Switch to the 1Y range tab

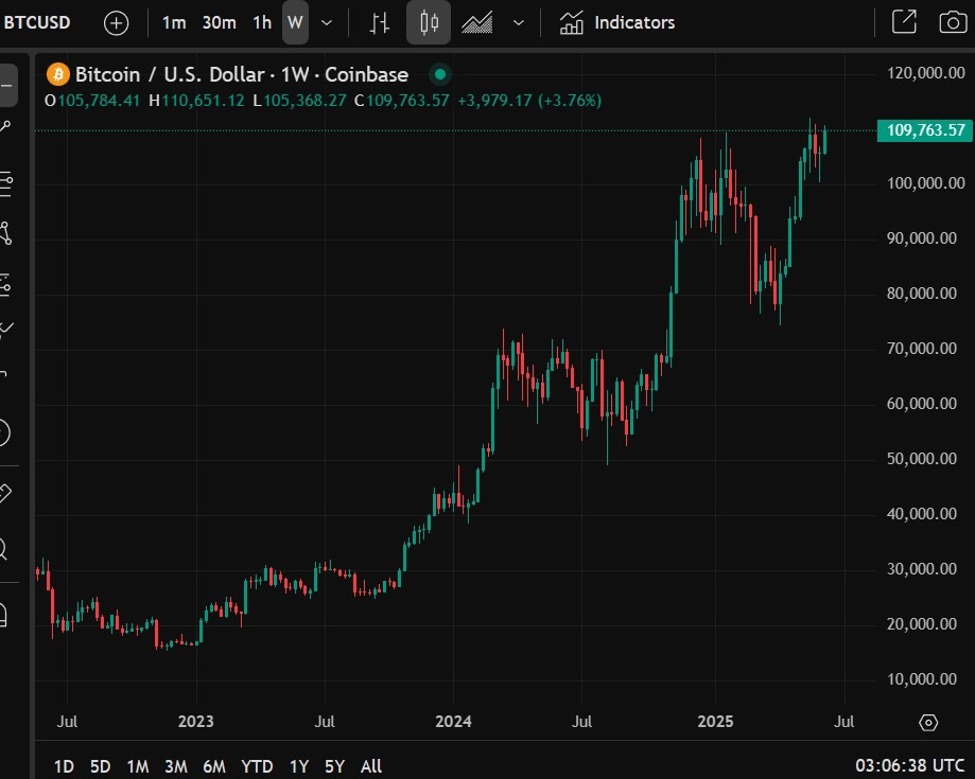[298, 766]
